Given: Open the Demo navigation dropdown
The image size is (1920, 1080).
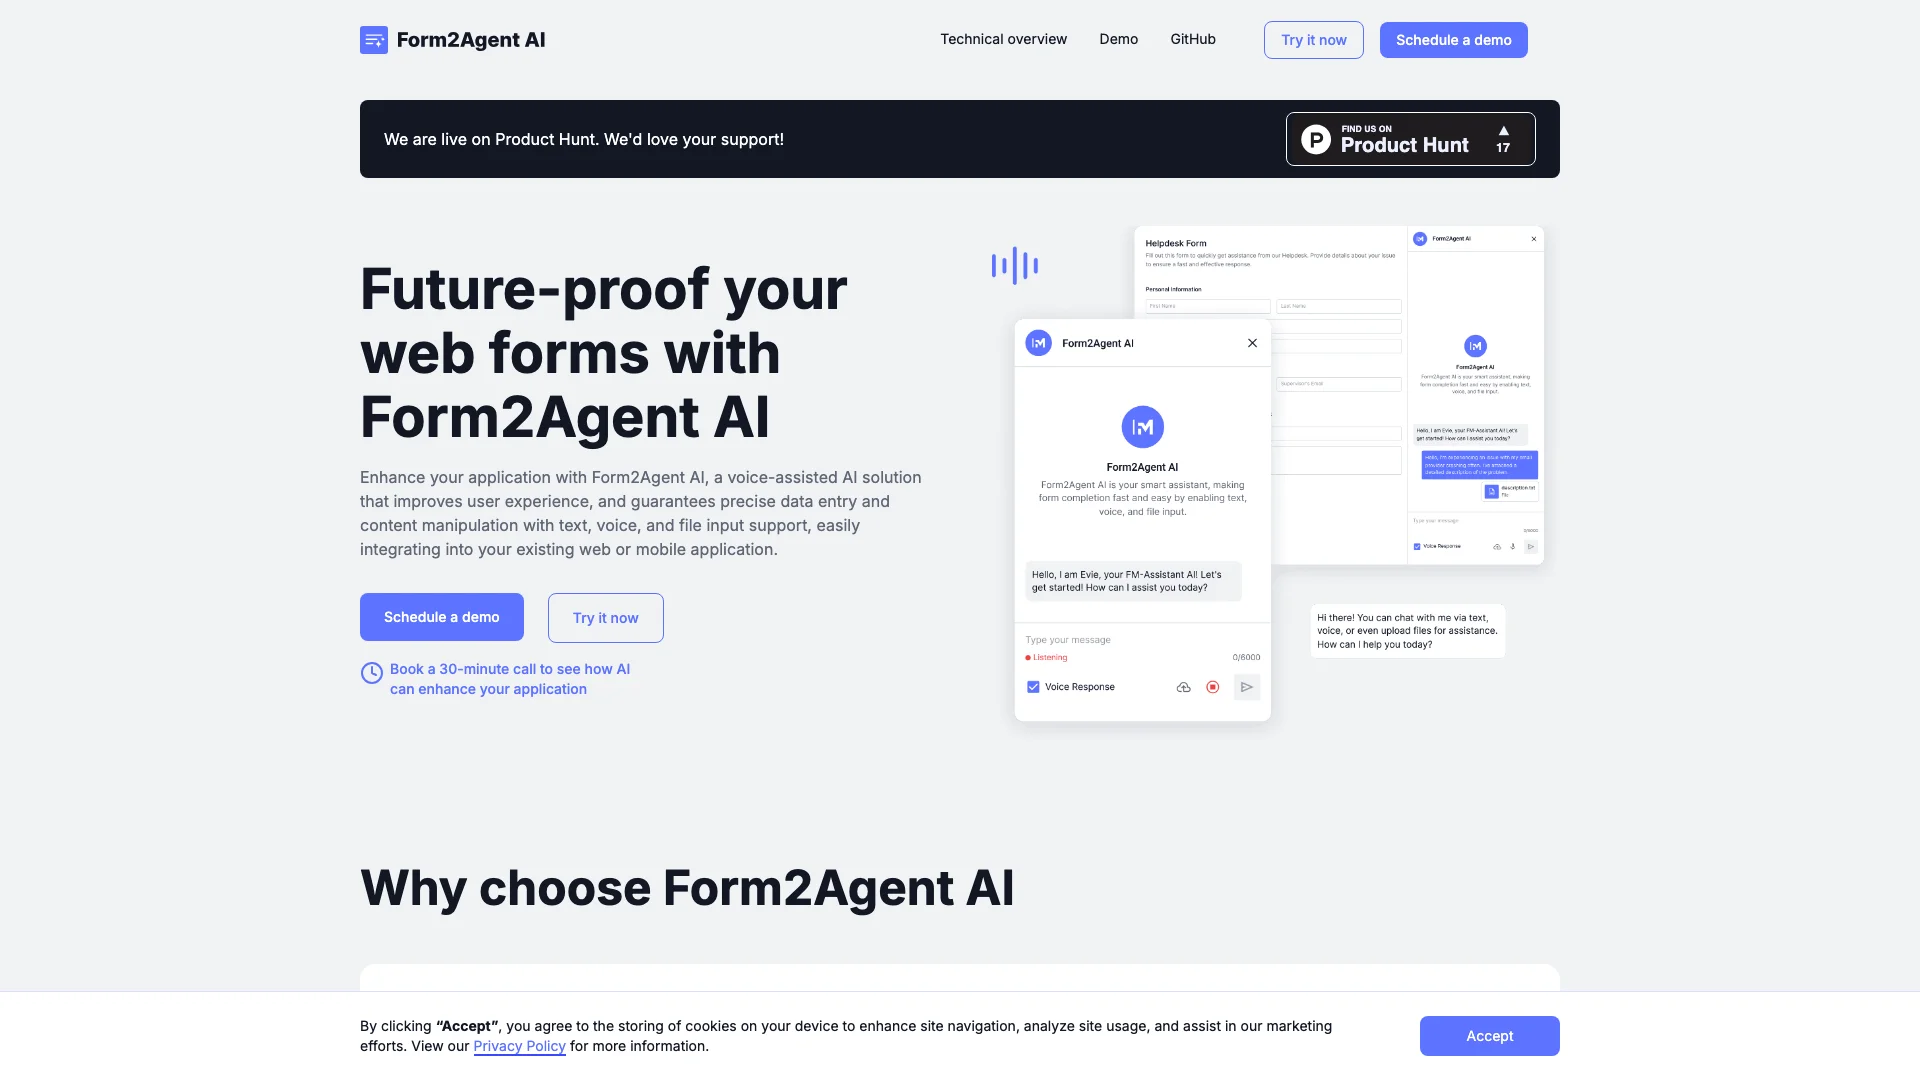Looking at the screenshot, I should click(x=1118, y=40).
